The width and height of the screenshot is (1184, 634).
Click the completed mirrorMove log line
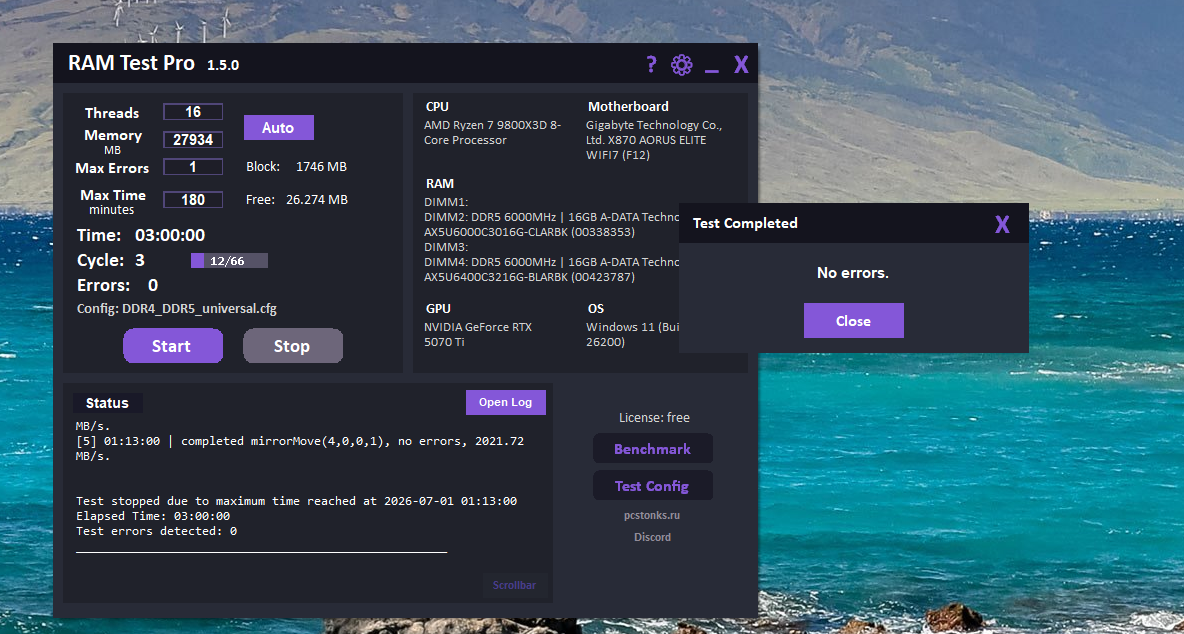301,448
